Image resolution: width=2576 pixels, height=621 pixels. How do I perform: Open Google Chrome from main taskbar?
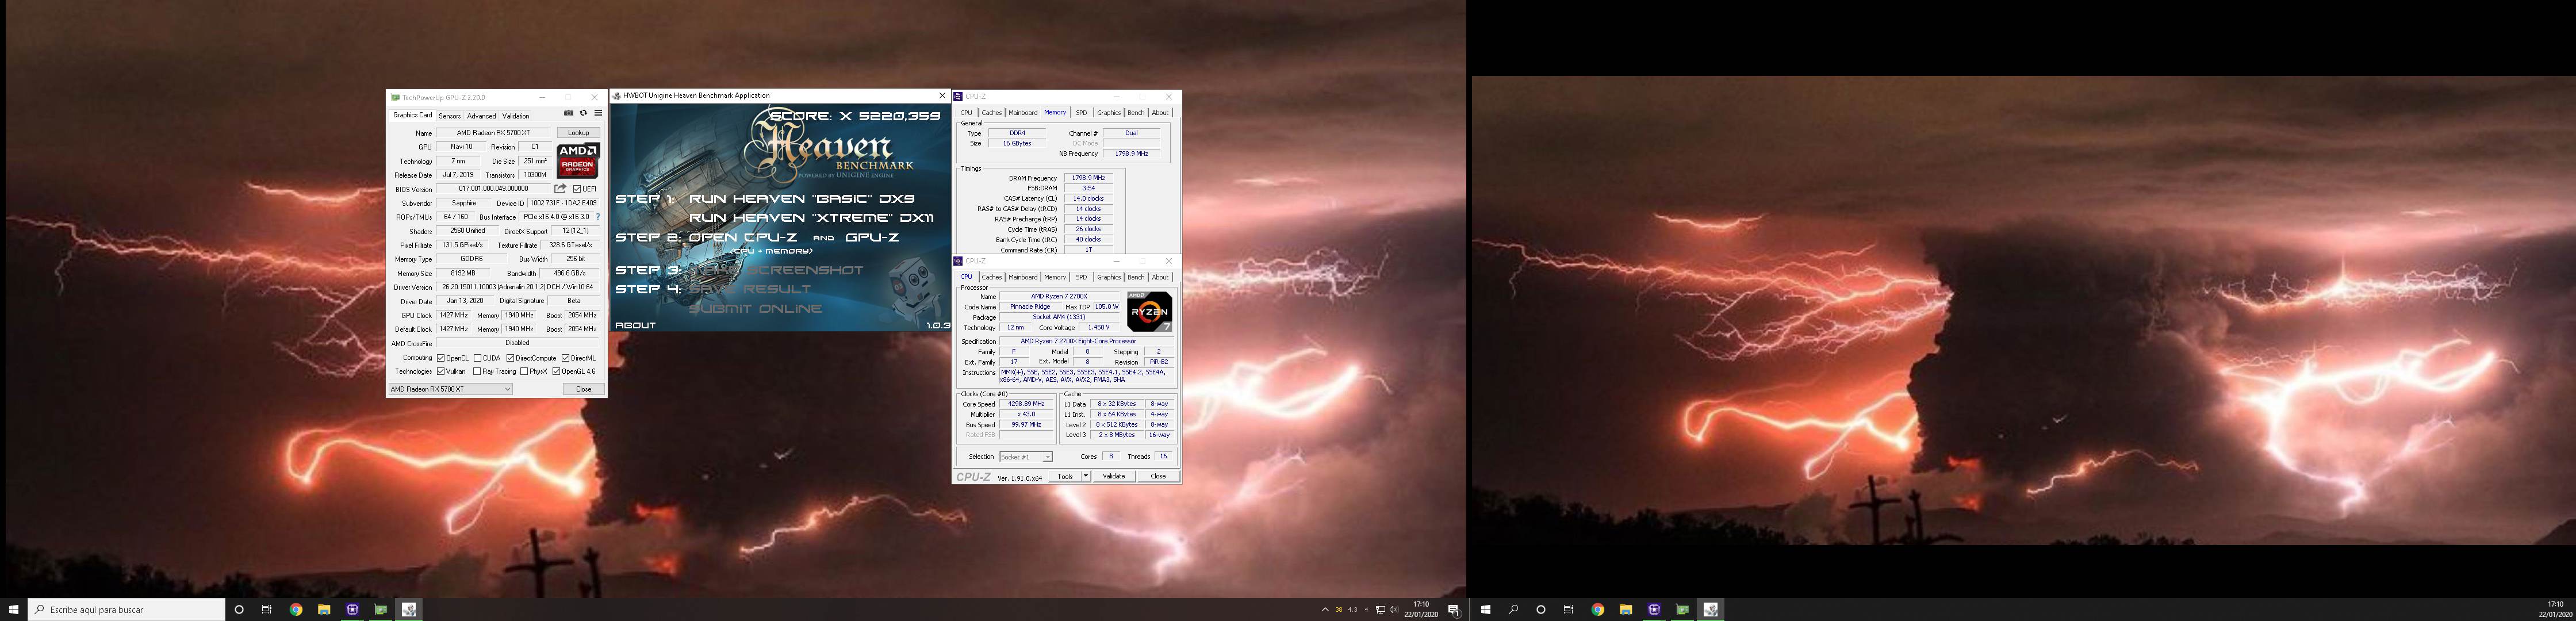pos(296,609)
